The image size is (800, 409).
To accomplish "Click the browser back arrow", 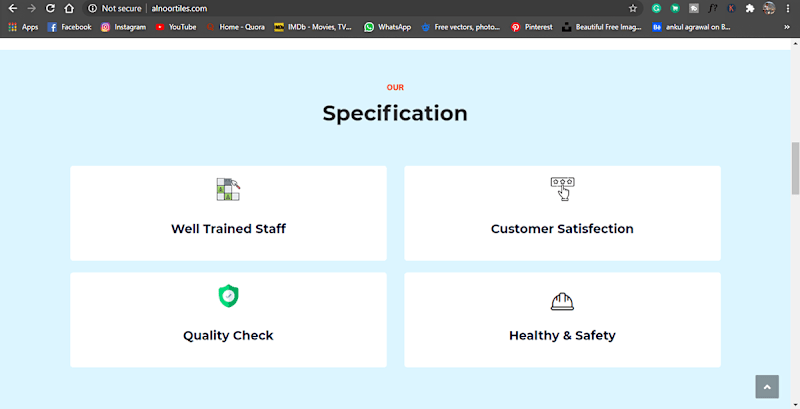I will tap(13, 8).
